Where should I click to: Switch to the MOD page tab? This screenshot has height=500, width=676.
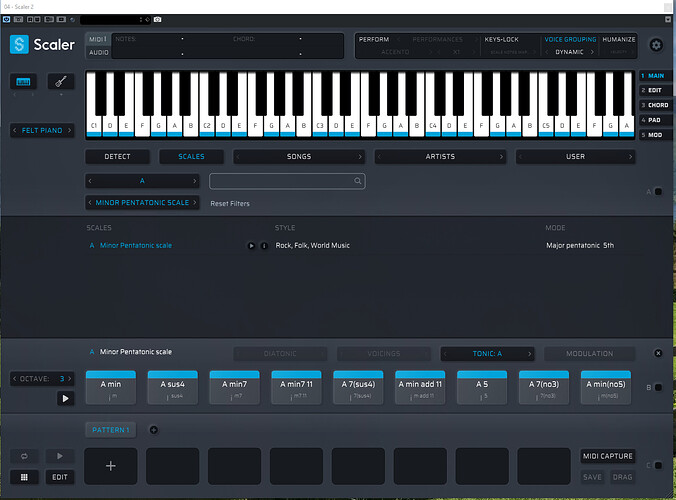tap(655, 135)
